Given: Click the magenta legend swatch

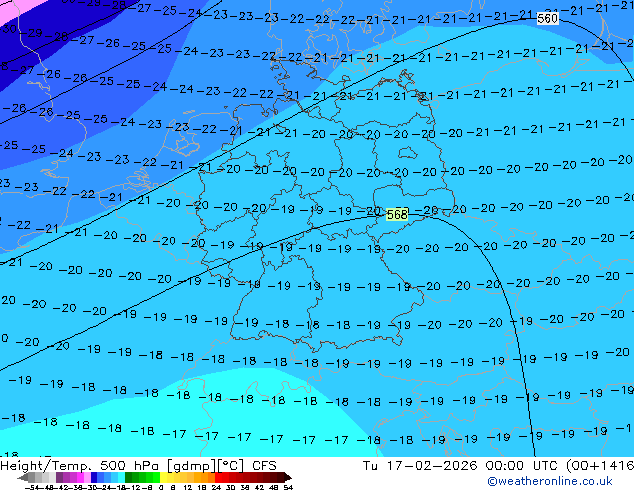Looking at the screenshot, I should pos(80,477).
